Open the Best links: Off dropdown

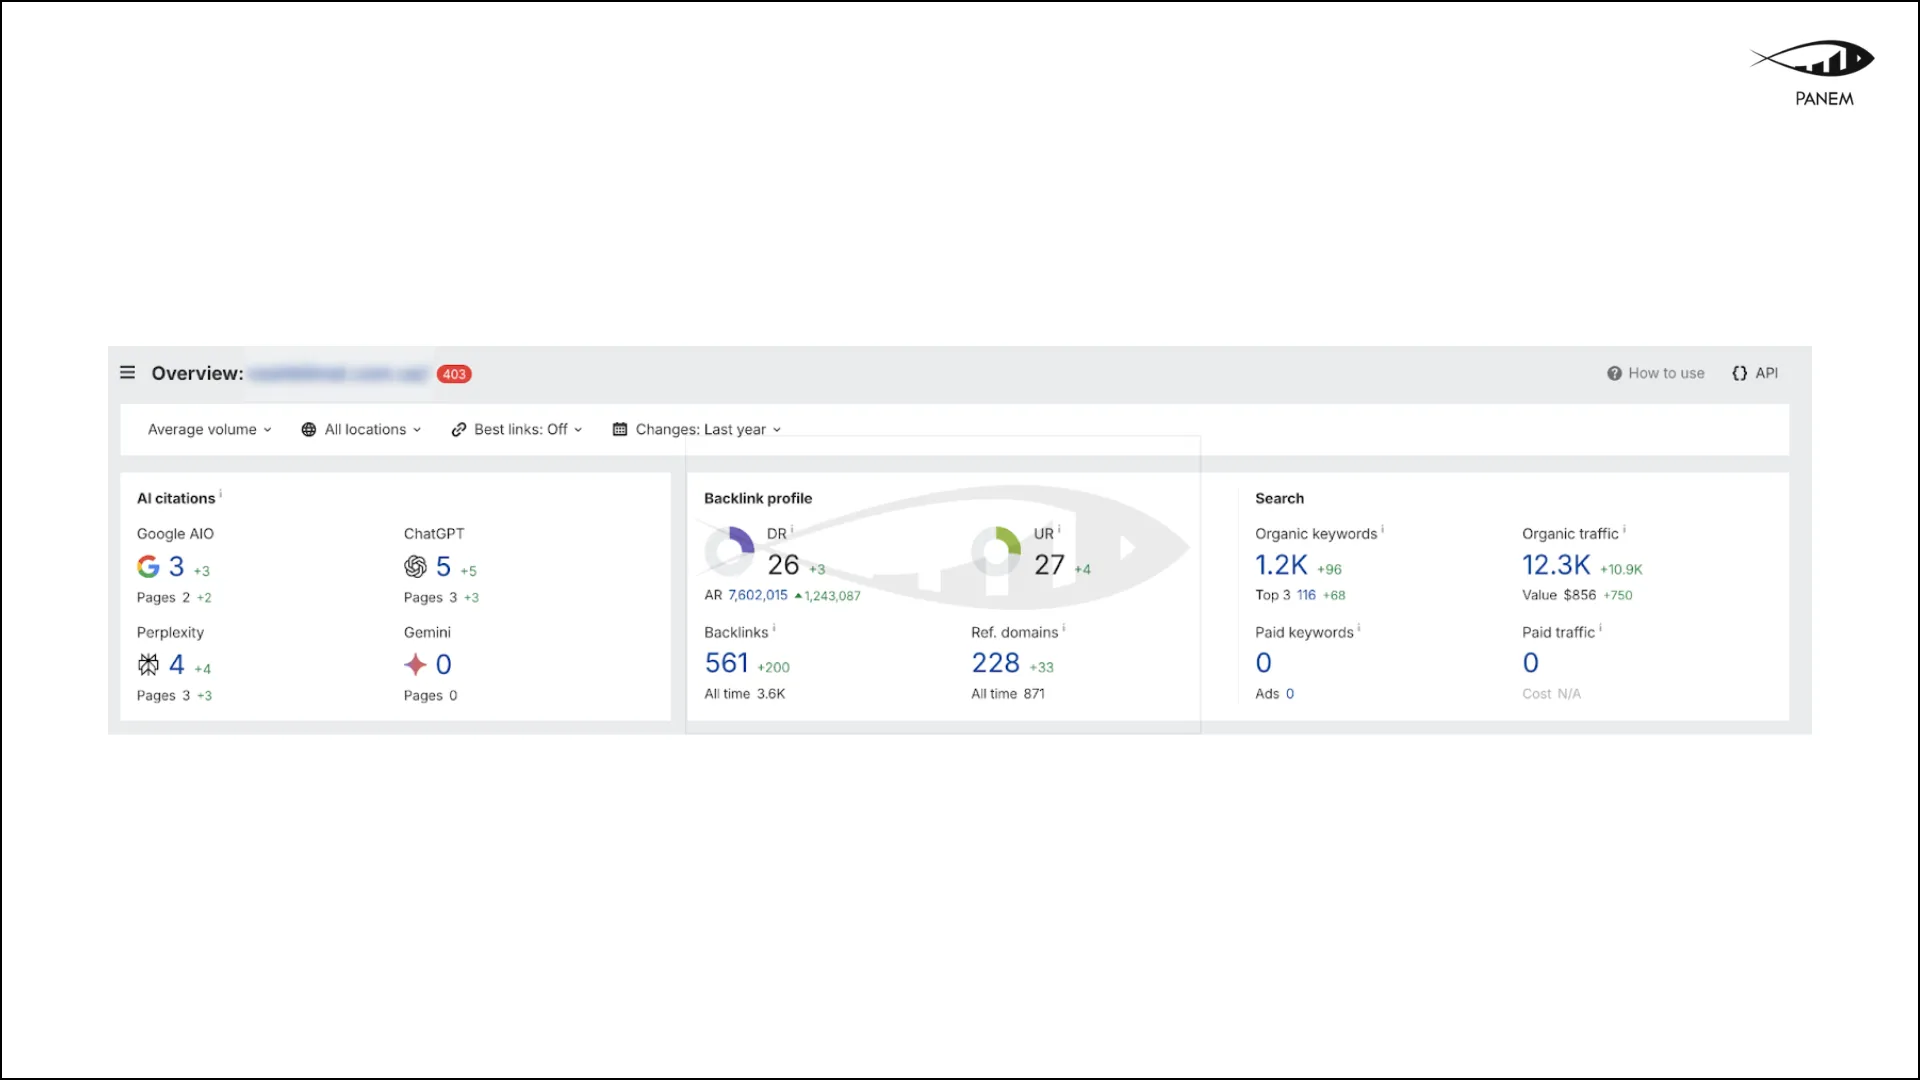click(517, 429)
